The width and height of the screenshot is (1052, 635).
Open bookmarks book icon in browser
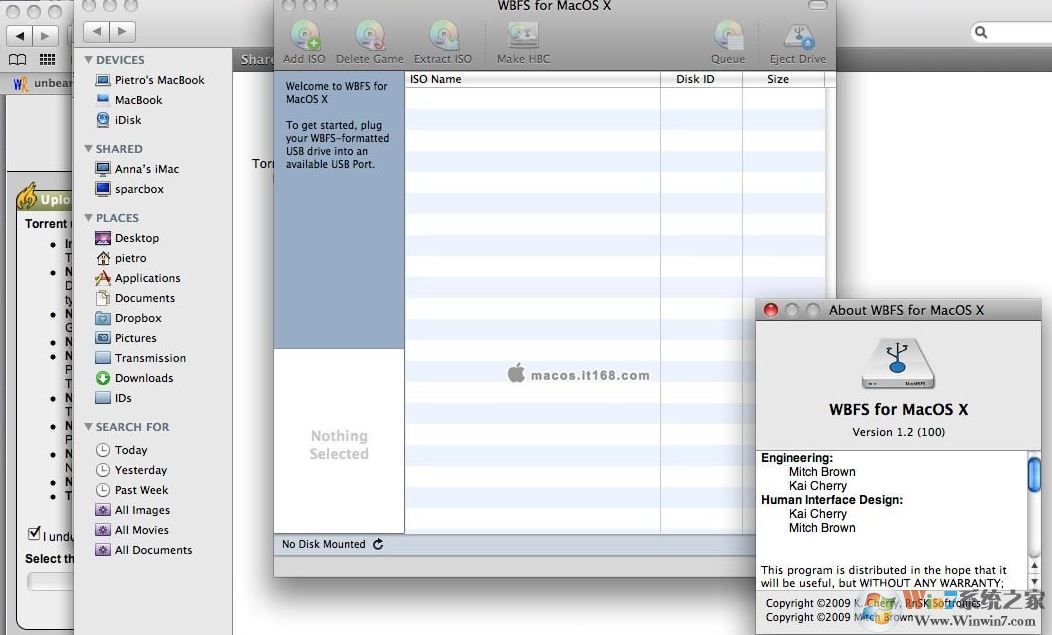pos(17,60)
